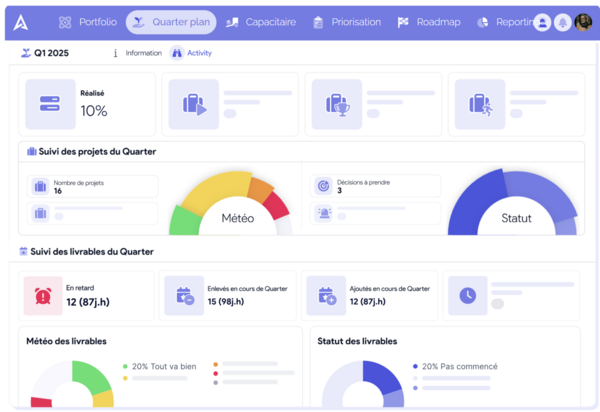The width and height of the screenshot is (600, 412).
Task: Click the user profile photo avatar
Action: coord(583,22)
